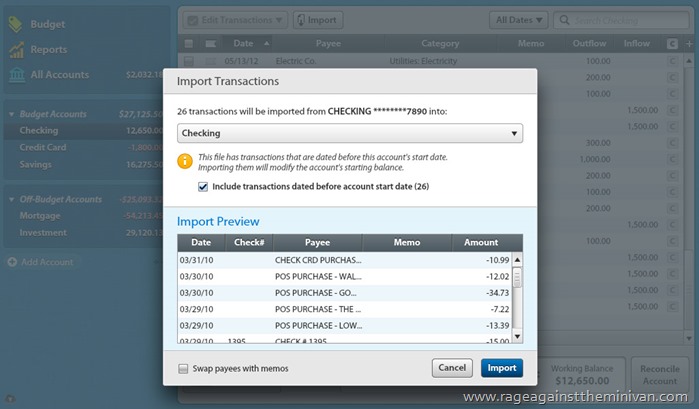Click the POS PURCHASE - GO... row
Viewport: 699px width, 409px height.
click(345, 293)
